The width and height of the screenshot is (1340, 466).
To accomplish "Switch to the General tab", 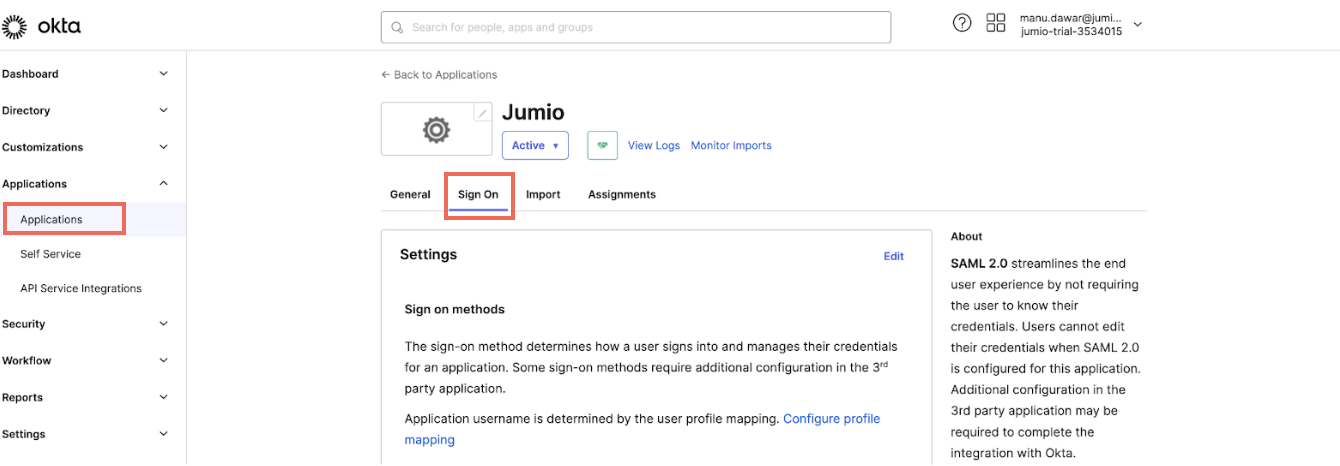I will (x=410, y=194).
